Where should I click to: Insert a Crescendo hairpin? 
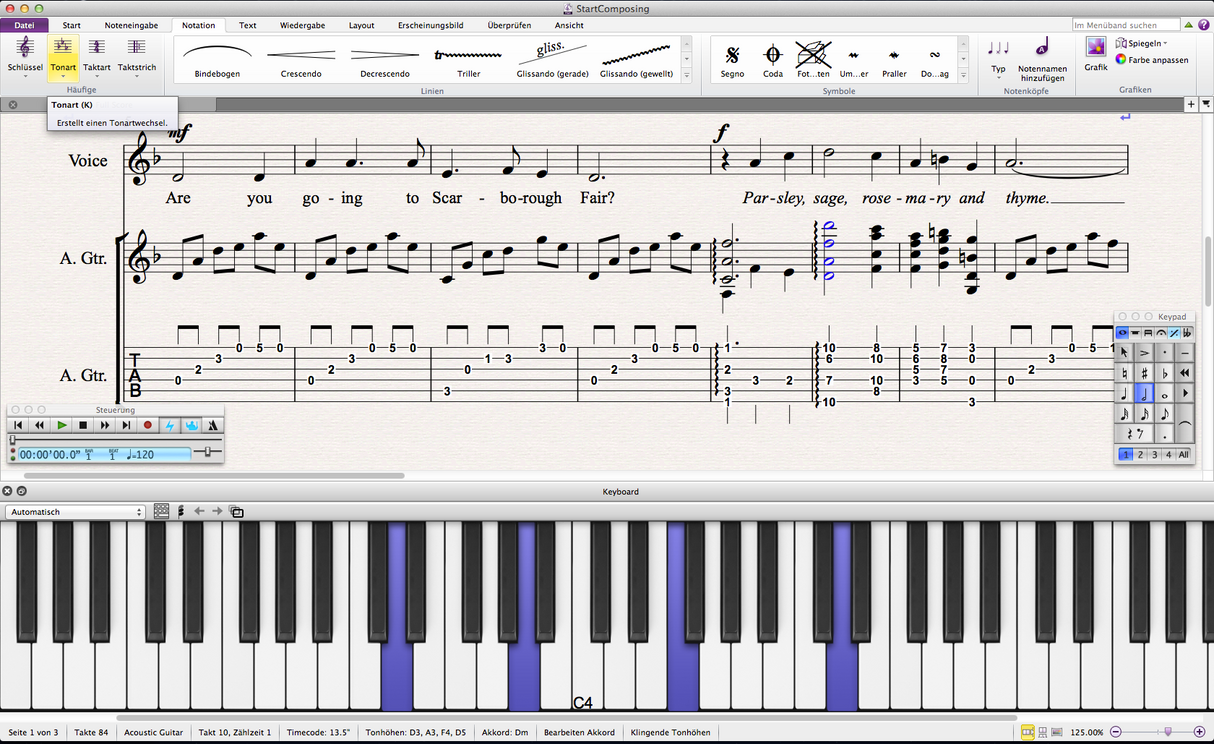[x=301, y=59]
